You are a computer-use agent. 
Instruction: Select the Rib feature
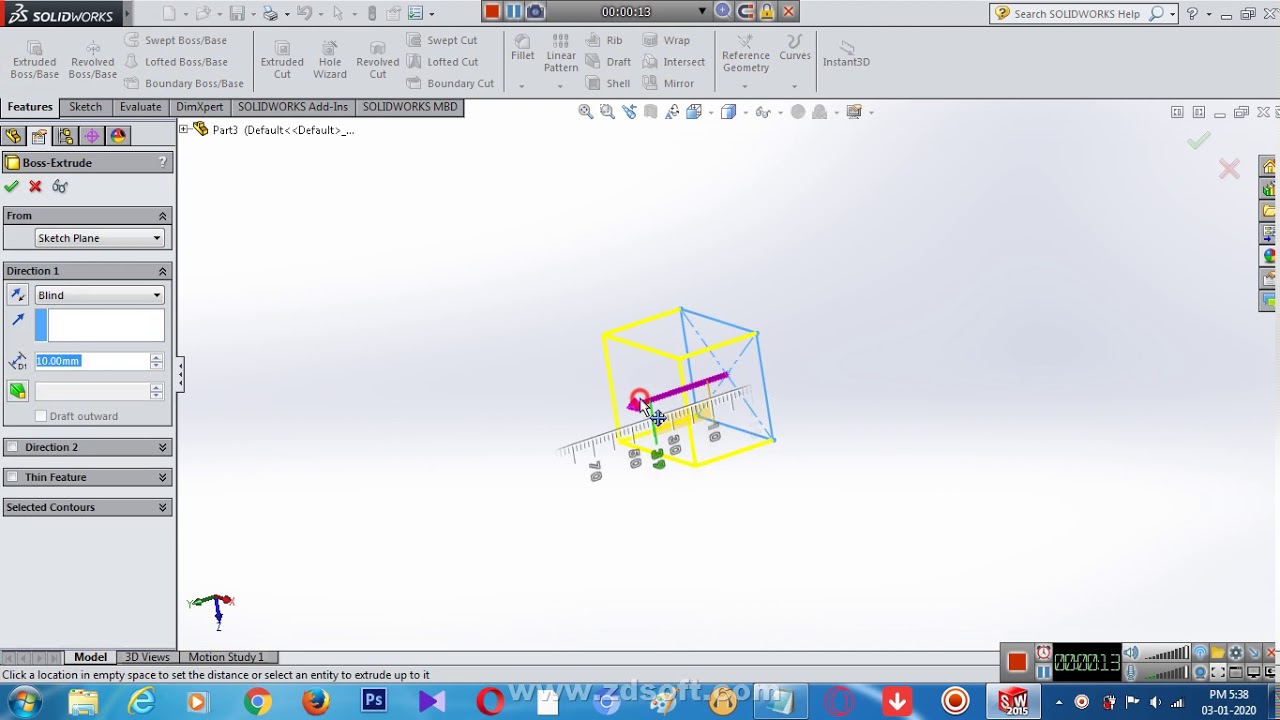(604, 40)
